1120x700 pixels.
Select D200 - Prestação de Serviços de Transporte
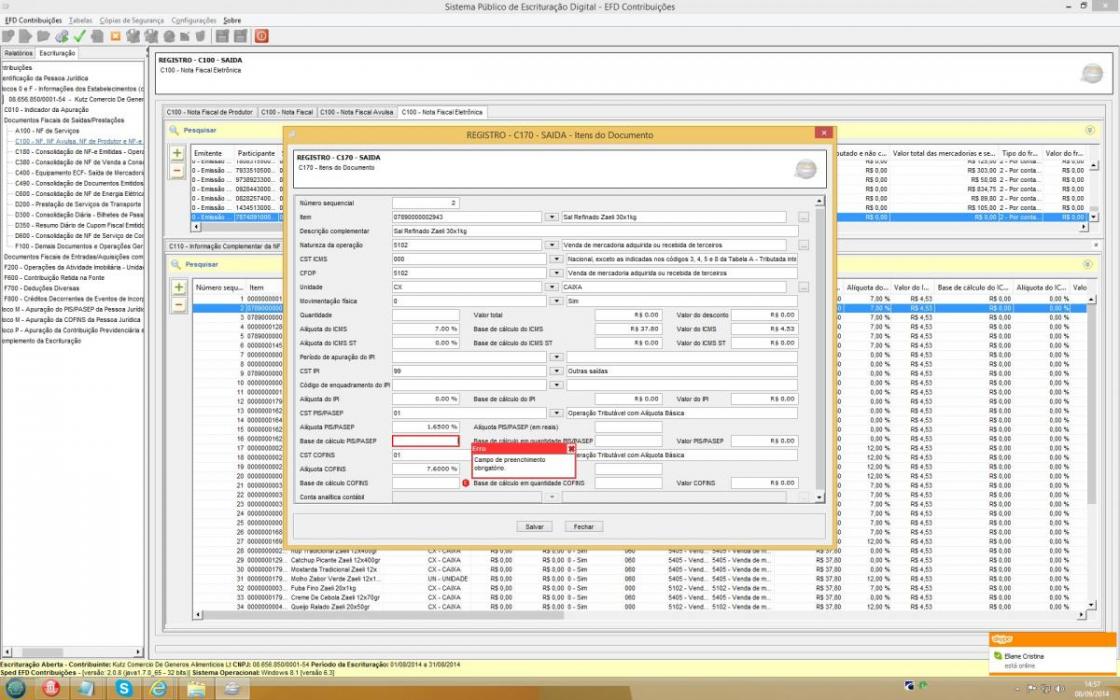point(79,204)
